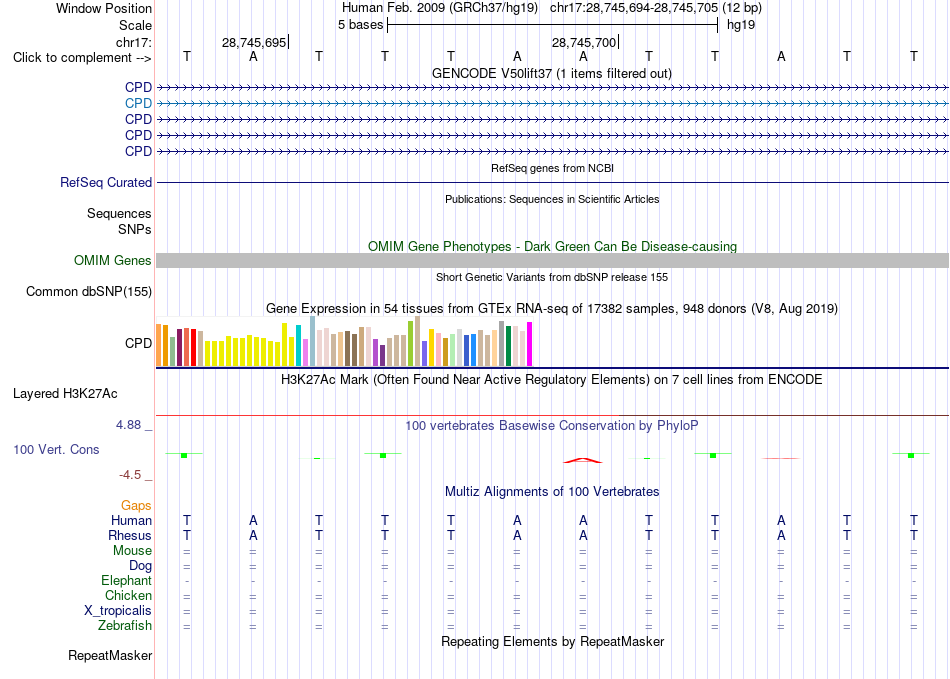Viewport: 950px width, 679px height.
Task: Select the X_tropicalis alignment row label
Action: pyautogui.click(x=118, y=611)
